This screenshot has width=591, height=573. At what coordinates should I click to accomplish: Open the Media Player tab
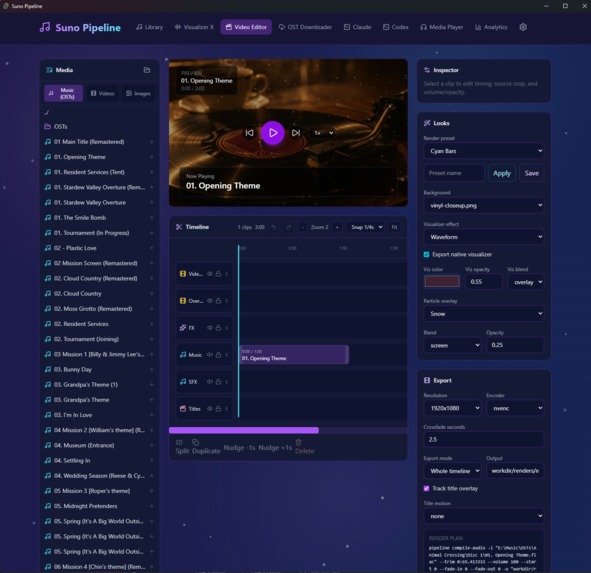click(442, 27)
